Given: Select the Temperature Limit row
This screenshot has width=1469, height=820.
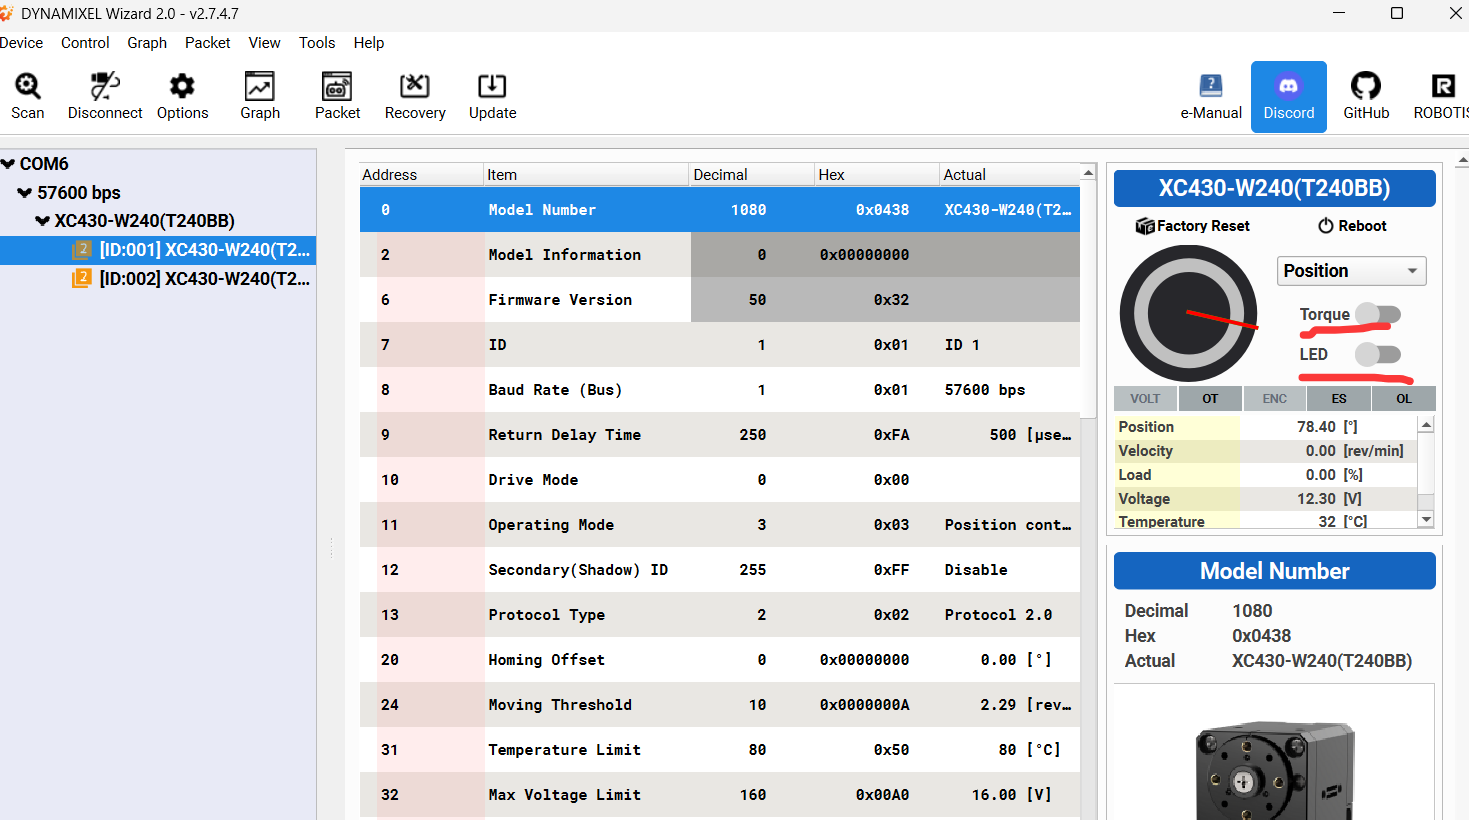Looking at the screenshot, I should click(720, 750).
